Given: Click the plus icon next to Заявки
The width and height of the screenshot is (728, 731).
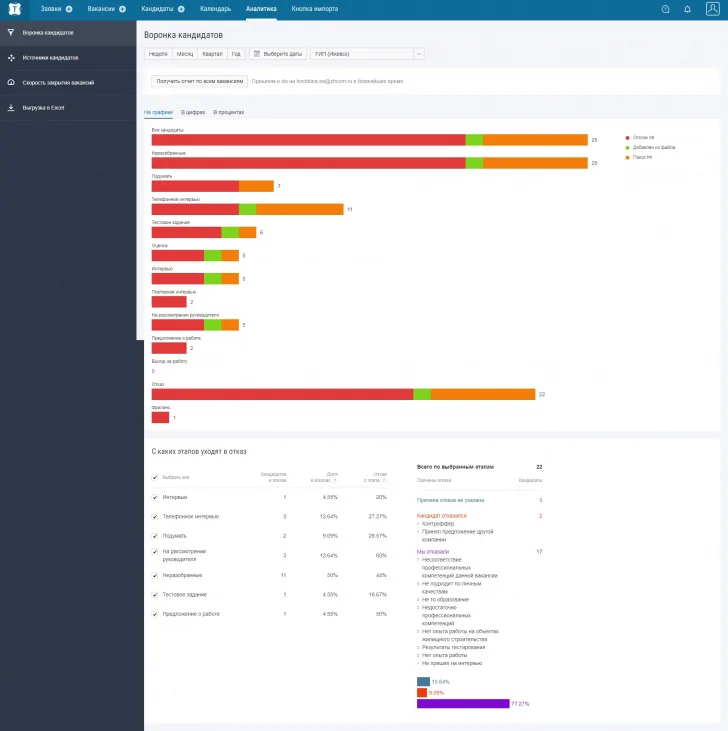Looking at the screenshot, I should point(69,9).
